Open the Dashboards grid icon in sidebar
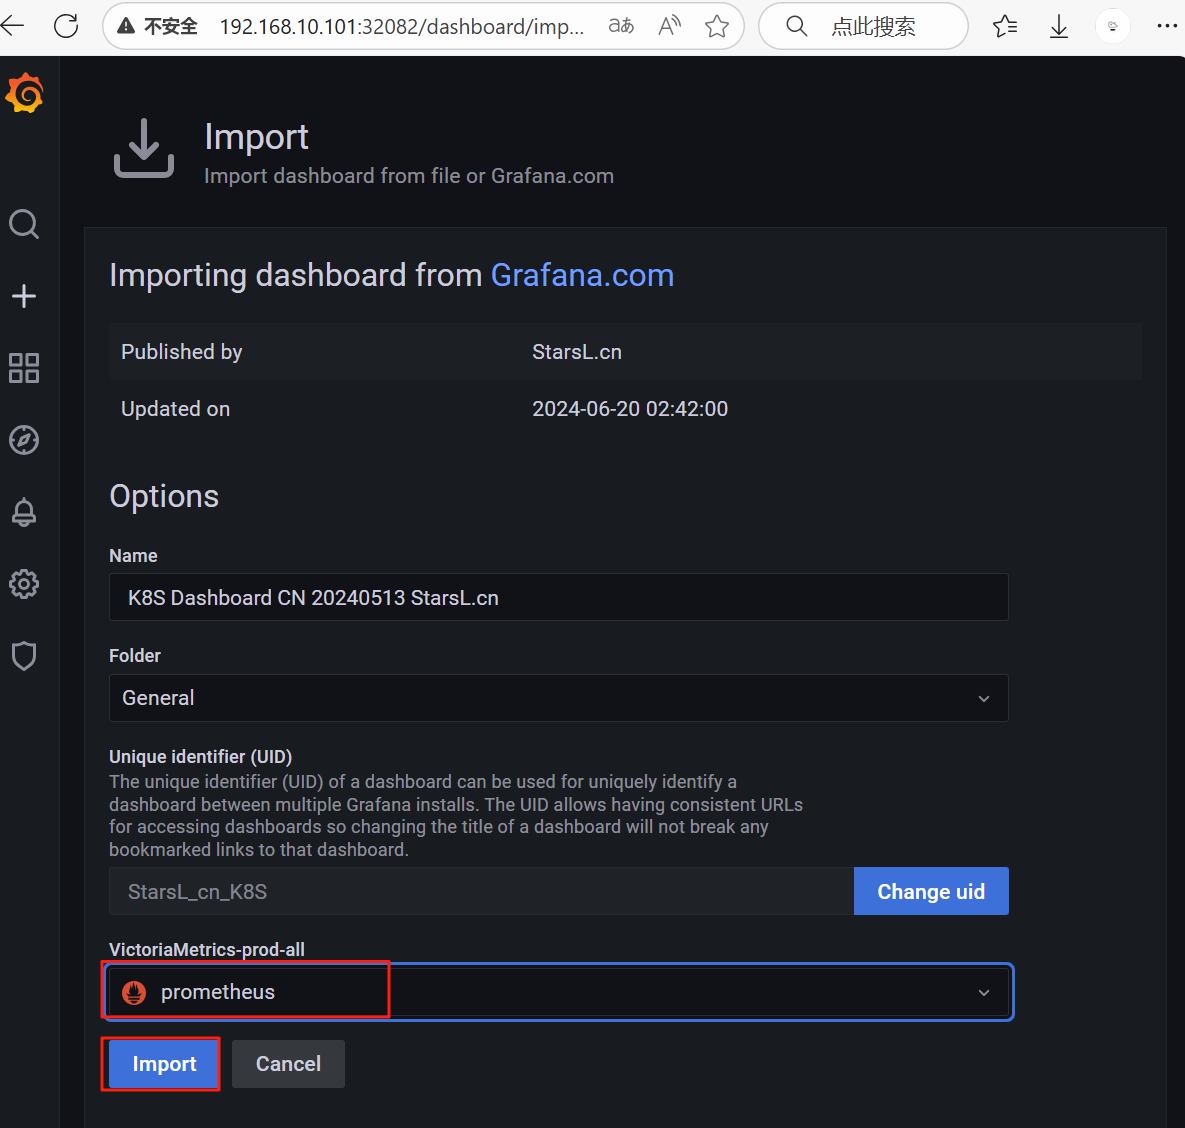Image resolution: width=1185 pixels, height=1128 pixels. click(x=24, y=368)
